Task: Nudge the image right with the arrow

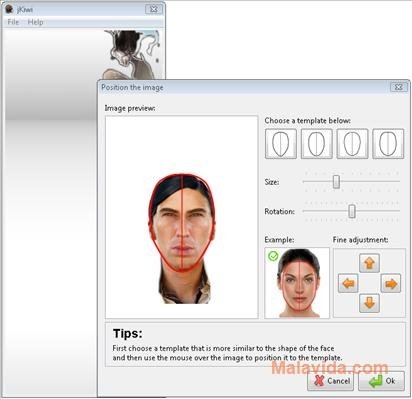Action: 391,284
